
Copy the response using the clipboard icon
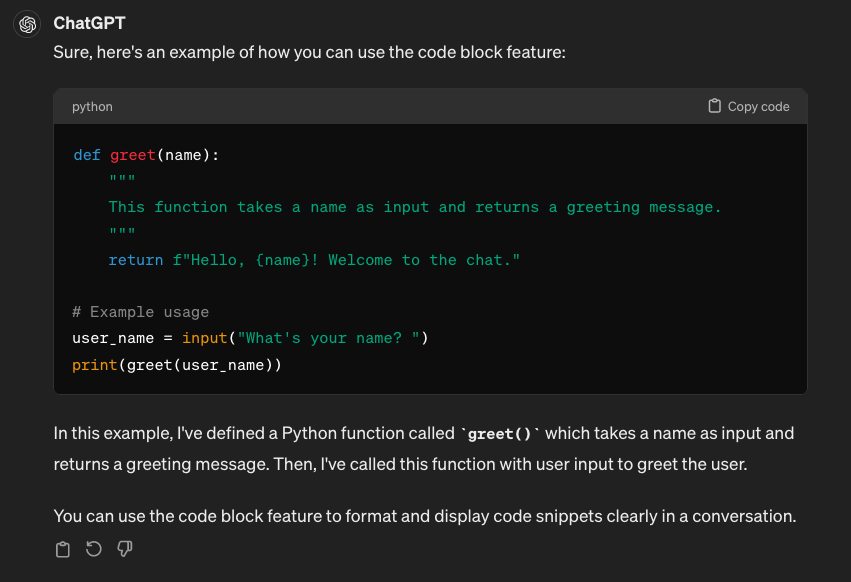click(x=62, y=549)
